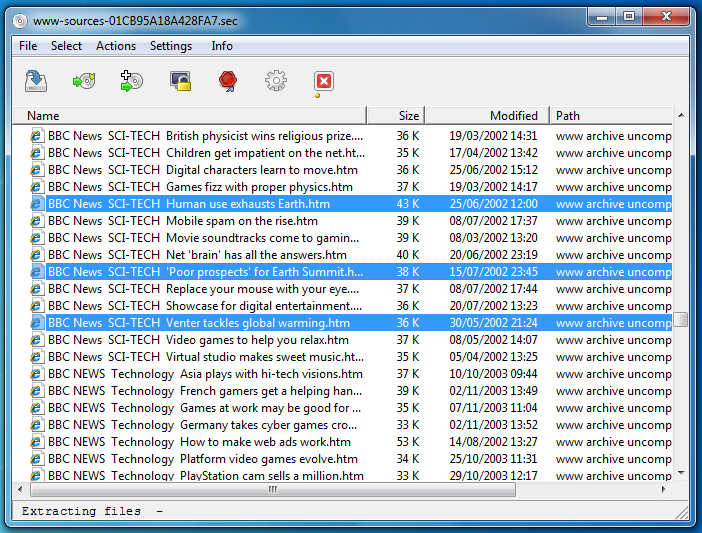Image resolution: width=702 pixels, height=533 pixels.
Task: Select 'PlayStation cam sells a million.htm' file
Action: tap(206, 475)
